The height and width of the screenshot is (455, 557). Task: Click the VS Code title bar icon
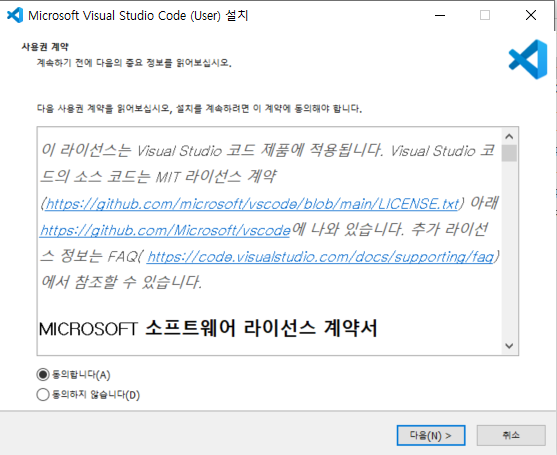15,15
